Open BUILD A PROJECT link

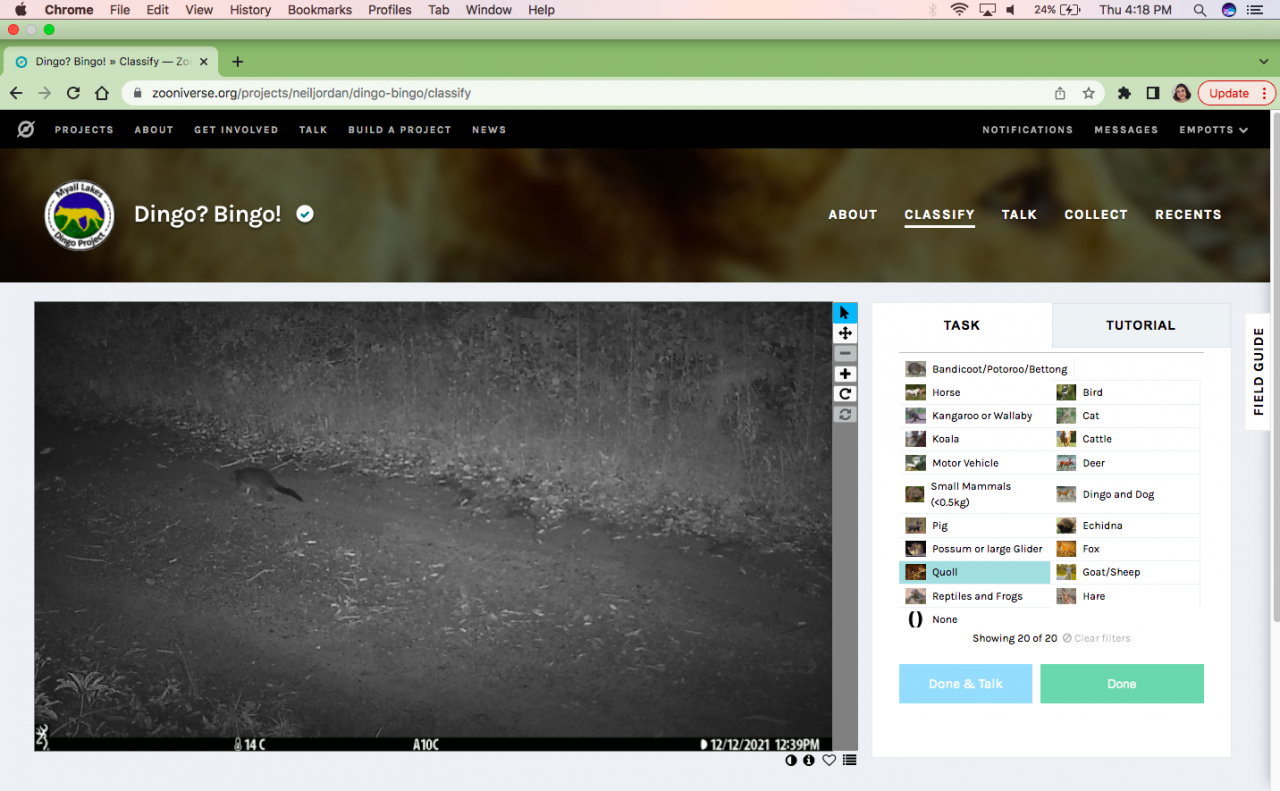(x=399, y=130)
